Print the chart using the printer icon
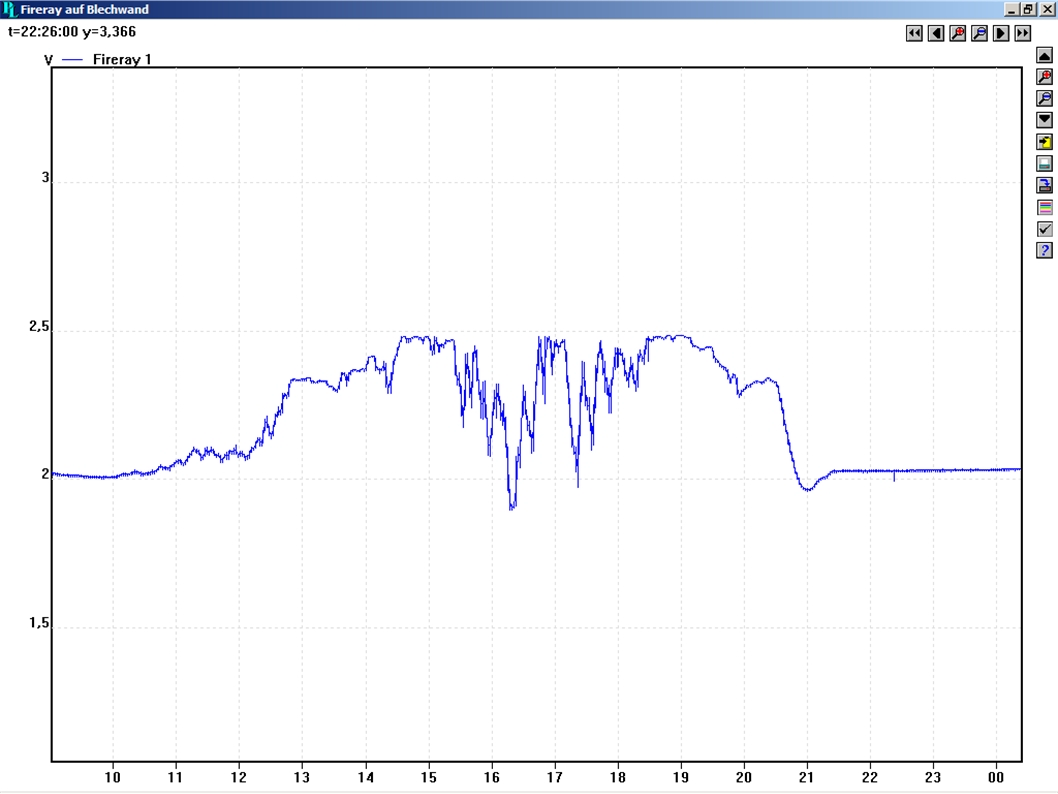This screenshot has height=794, width=1058. [x=1045, y=163]
